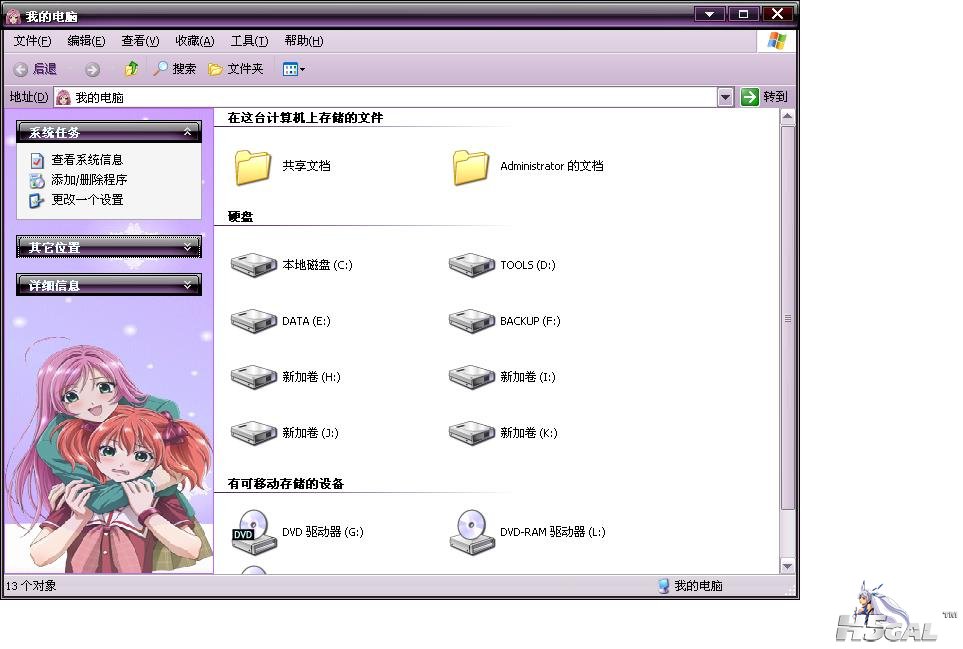Open the 编辑(E) menu
Viewport: 963px width, 649px height.
pyautogui.click(x=86, y=41)
